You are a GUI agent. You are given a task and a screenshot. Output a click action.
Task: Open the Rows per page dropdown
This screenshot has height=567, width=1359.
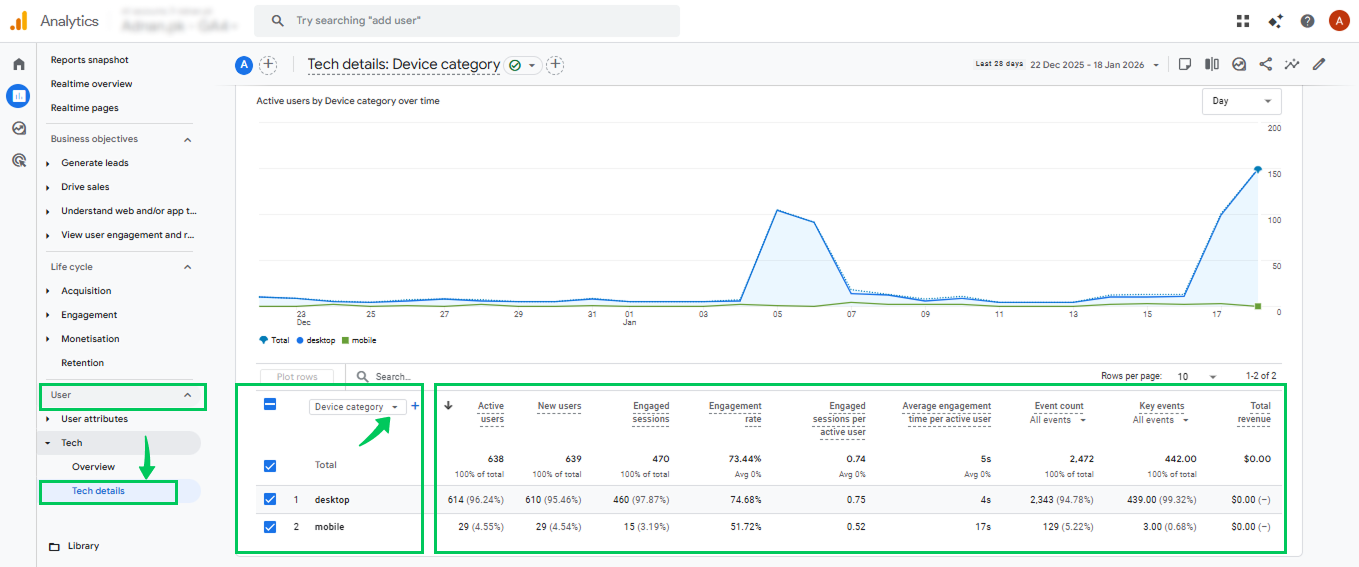point(1197,377)
